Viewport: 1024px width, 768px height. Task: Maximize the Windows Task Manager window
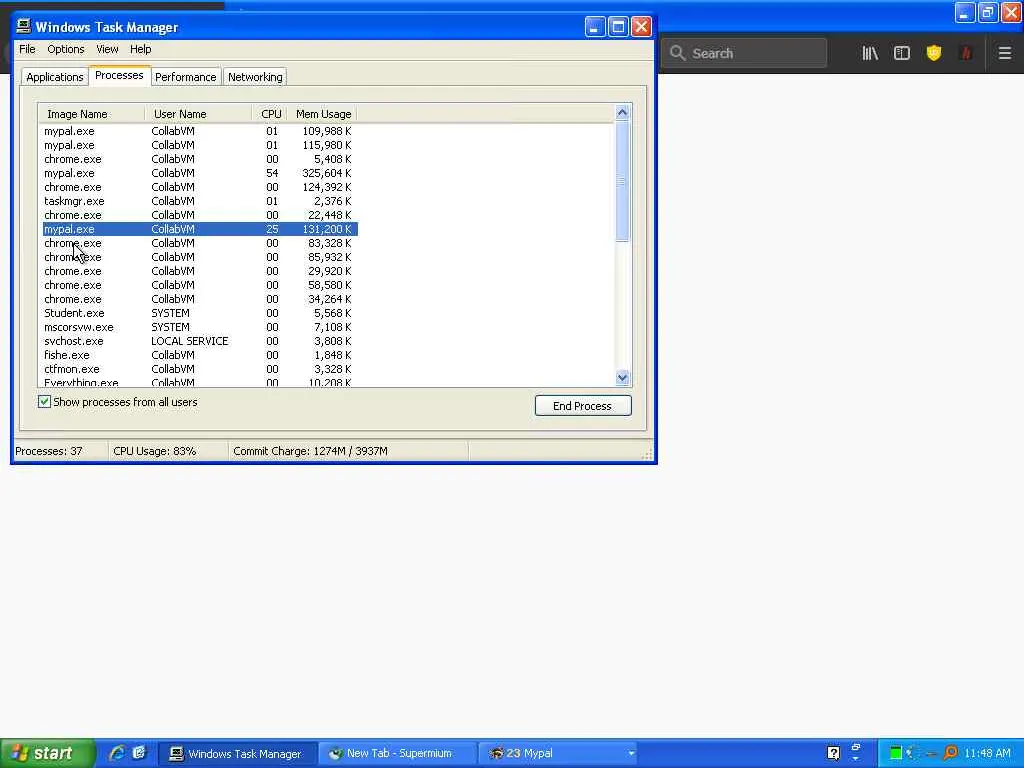coord(618,27)
